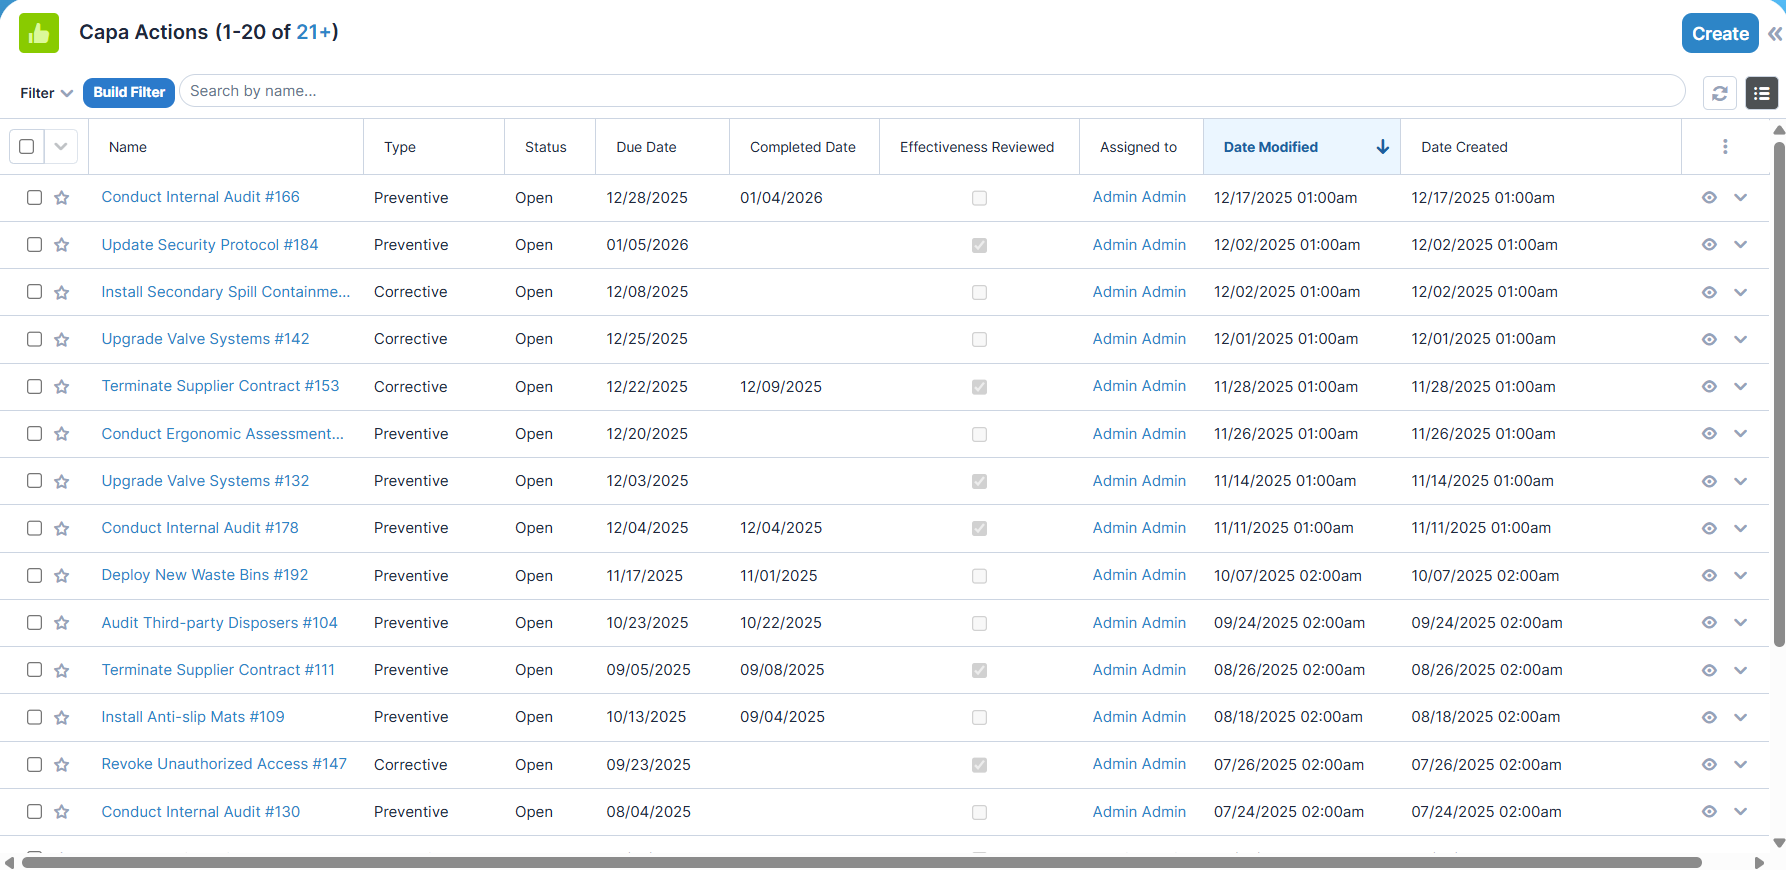The width and height of the screenshot is (1786, 870).
Task: Star the Conduct Ergonomic Assessment row
Action: click(62, 434)
